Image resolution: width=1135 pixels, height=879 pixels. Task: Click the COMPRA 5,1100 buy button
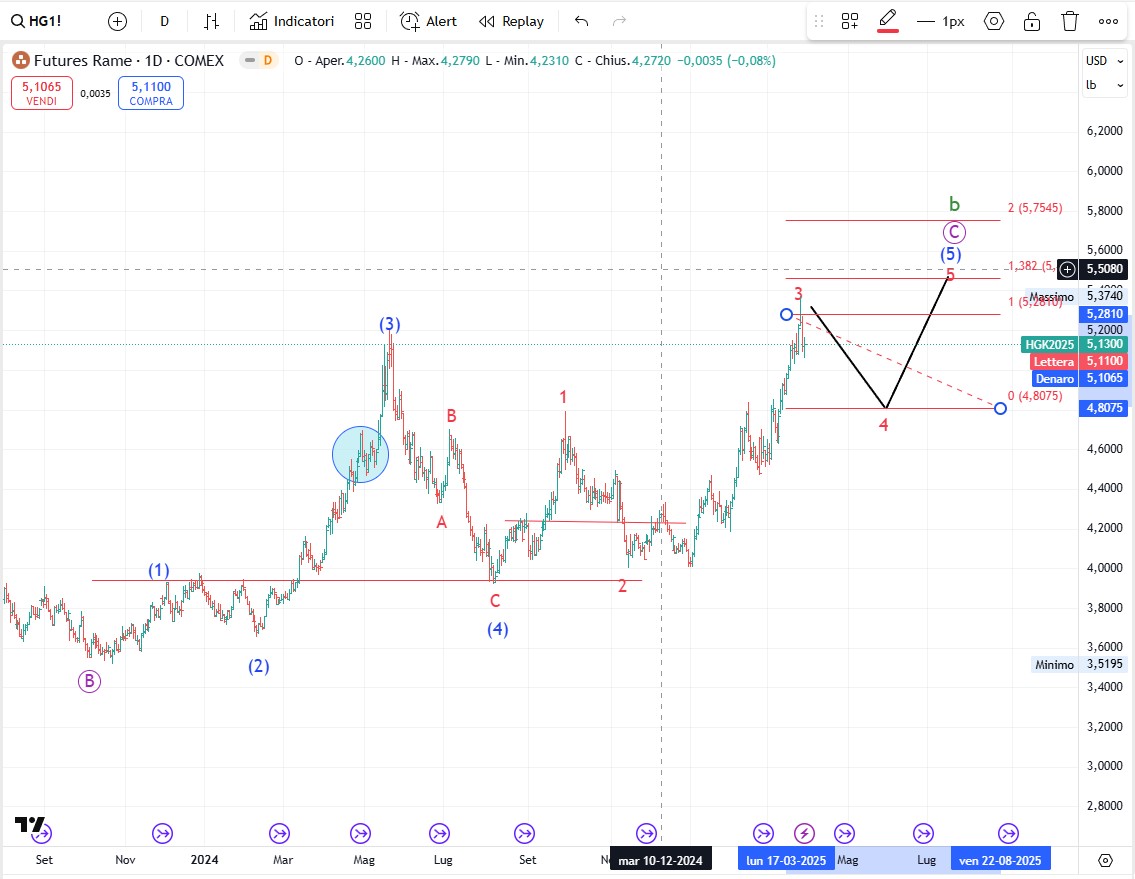tap(151, 93)
